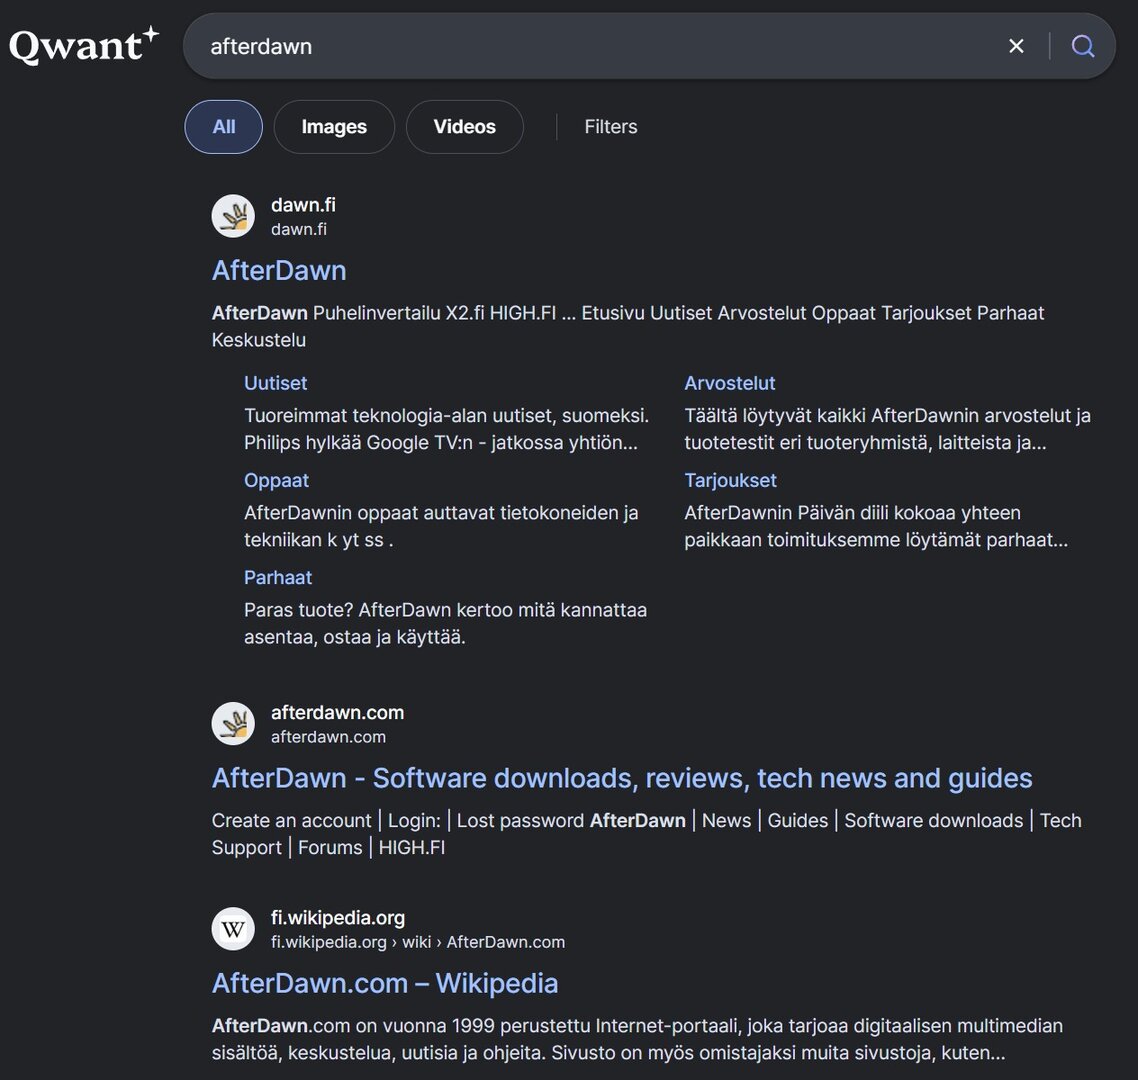The image size is (1138, 1080).
Task: Open AfterDawn.com – Wikipedia result
Action: (384, 983)
